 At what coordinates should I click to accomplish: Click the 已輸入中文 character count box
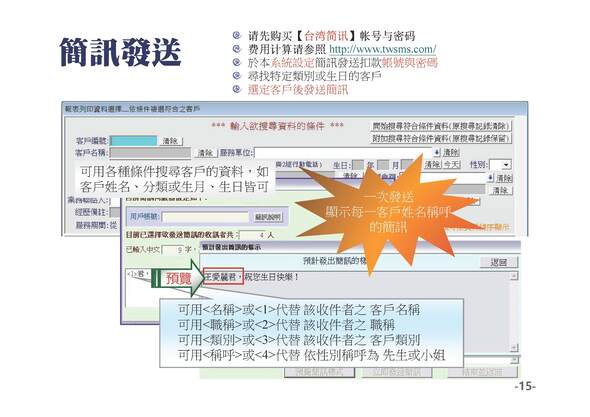(173, 249)
